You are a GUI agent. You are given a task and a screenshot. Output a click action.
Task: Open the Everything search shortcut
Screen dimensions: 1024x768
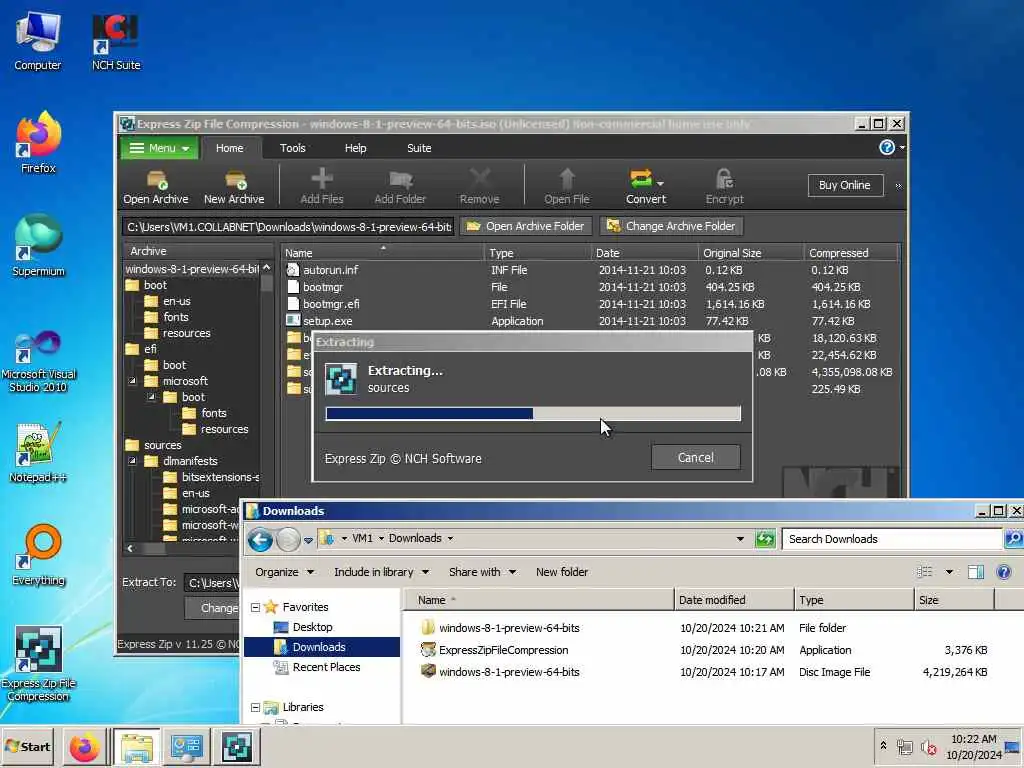pyautogui.click(x=38, y=556)
